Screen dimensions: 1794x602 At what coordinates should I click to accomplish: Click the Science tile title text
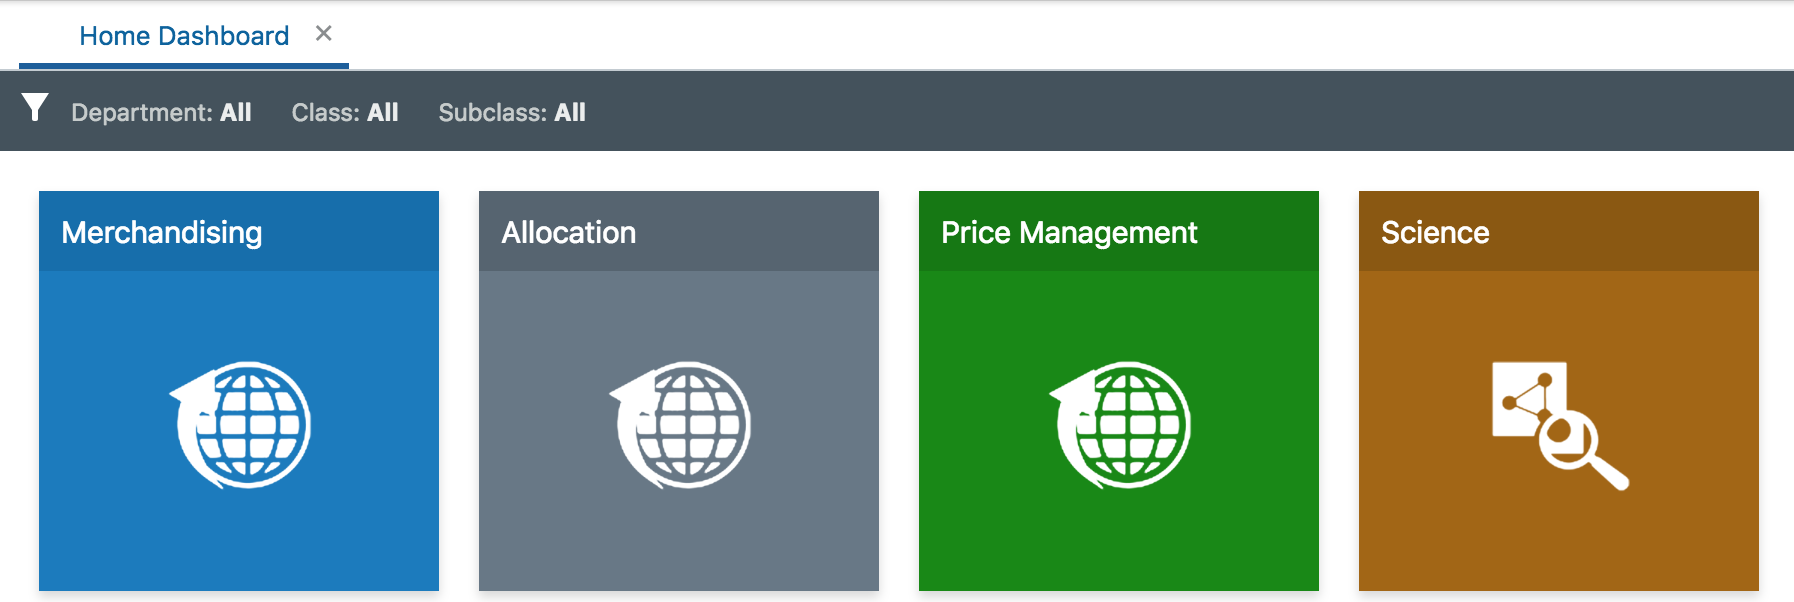coord(1434,232)
